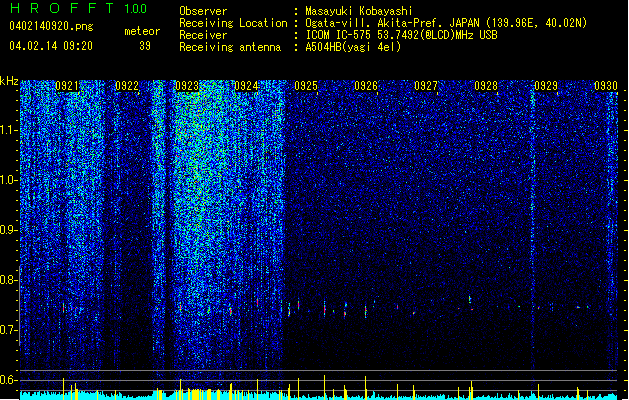The image size is (629, 400).
Task: Click the 0.8 frequency axis tick label
Action: click(9, 280)
